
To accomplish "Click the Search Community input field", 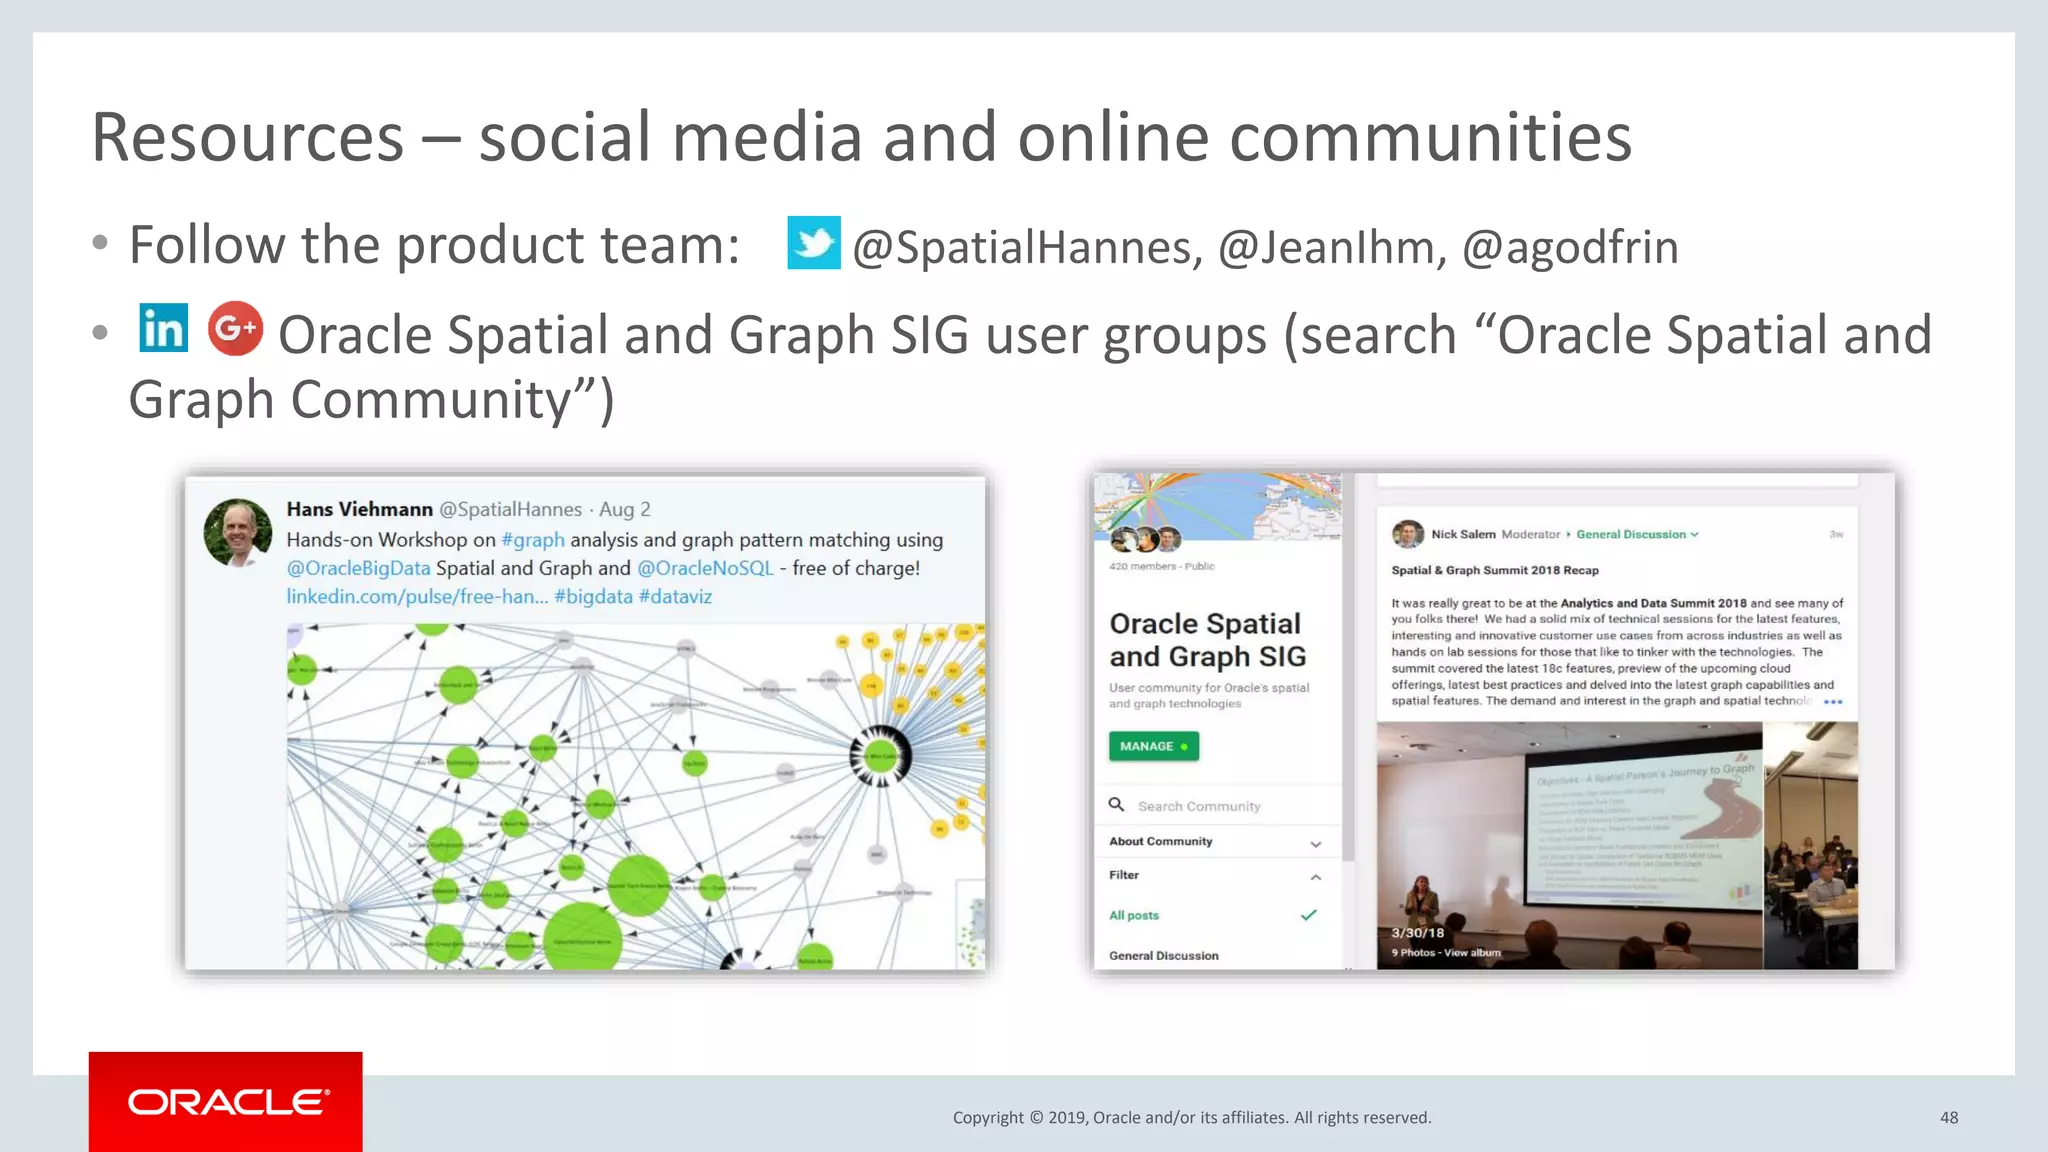I will click(x=1199, y=806).
